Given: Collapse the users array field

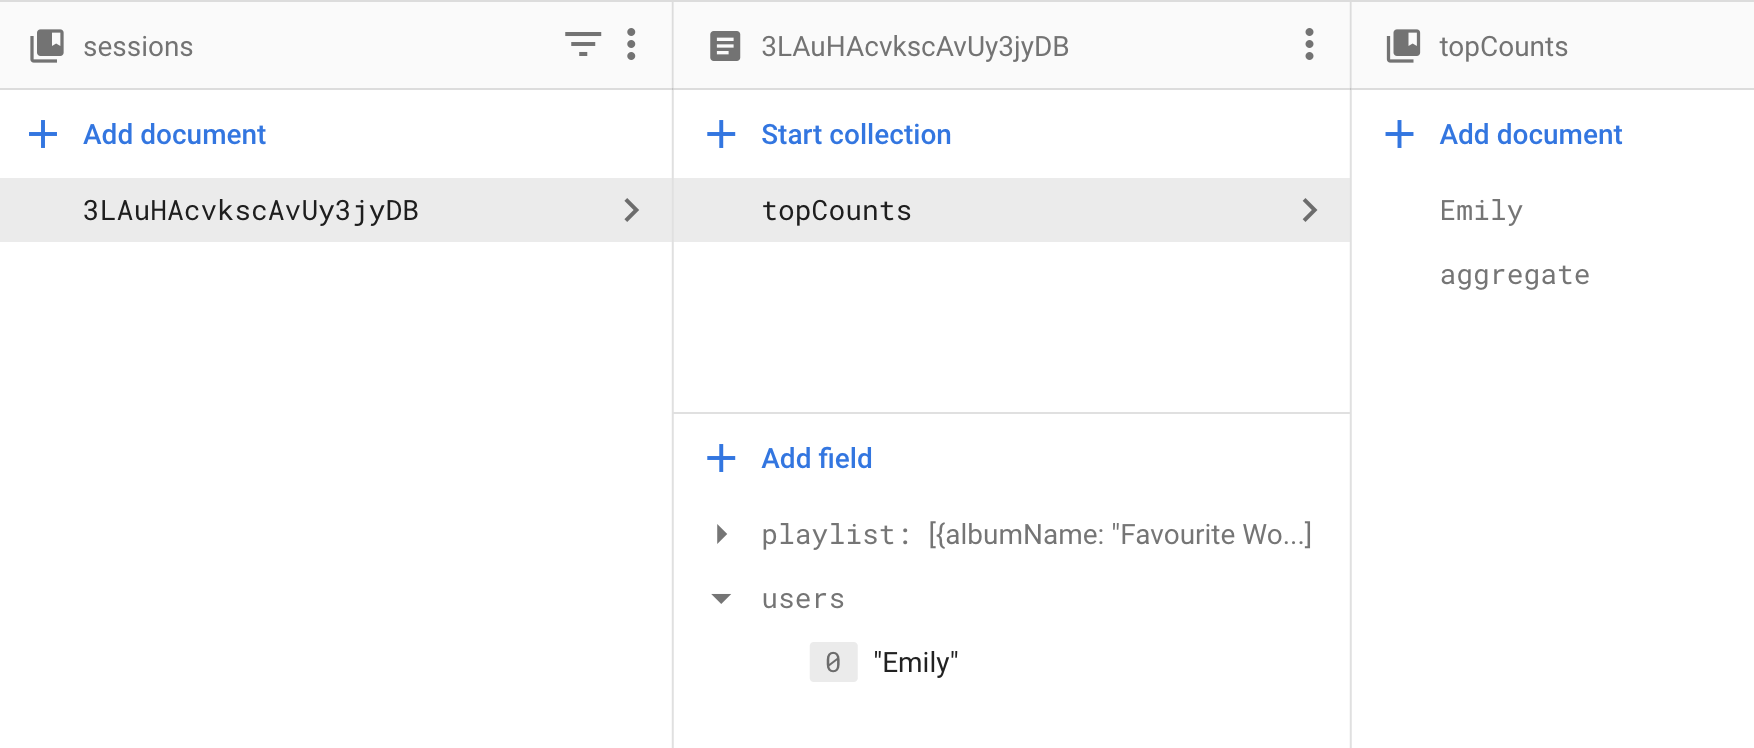Looking at the screenshot, I should click(721, 599).
